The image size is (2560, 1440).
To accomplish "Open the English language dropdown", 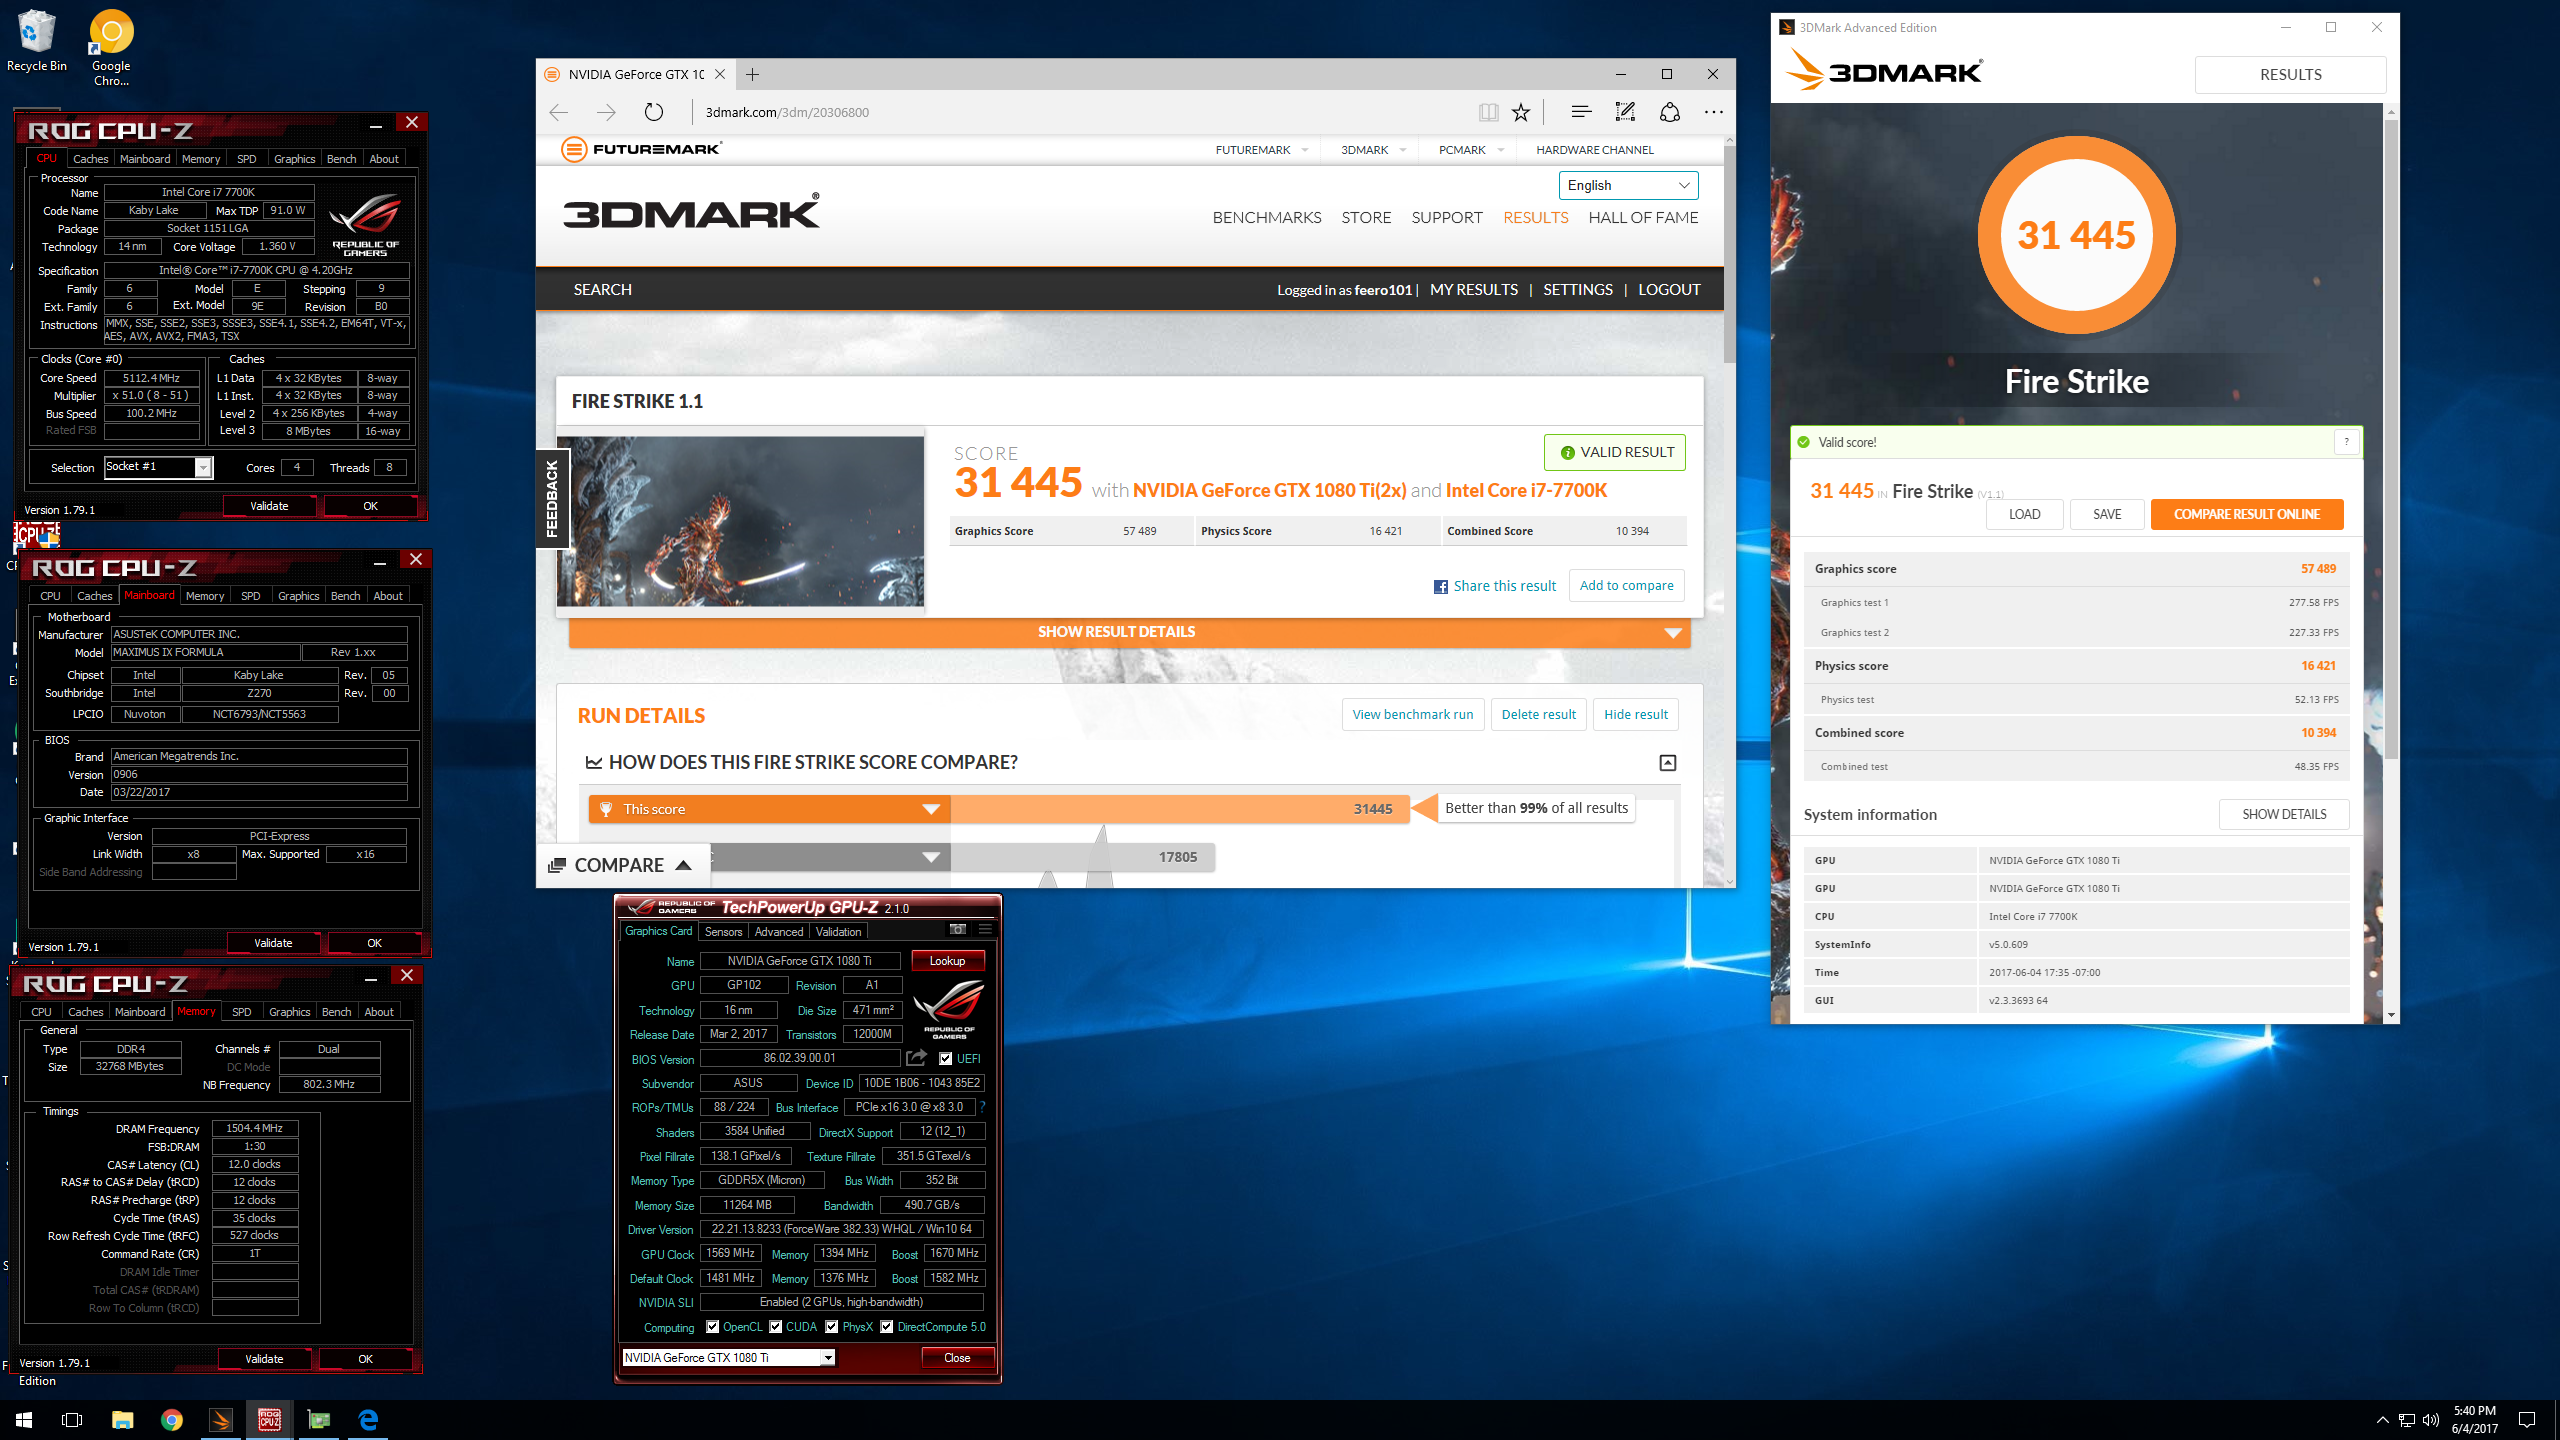I will [1628, 185].
